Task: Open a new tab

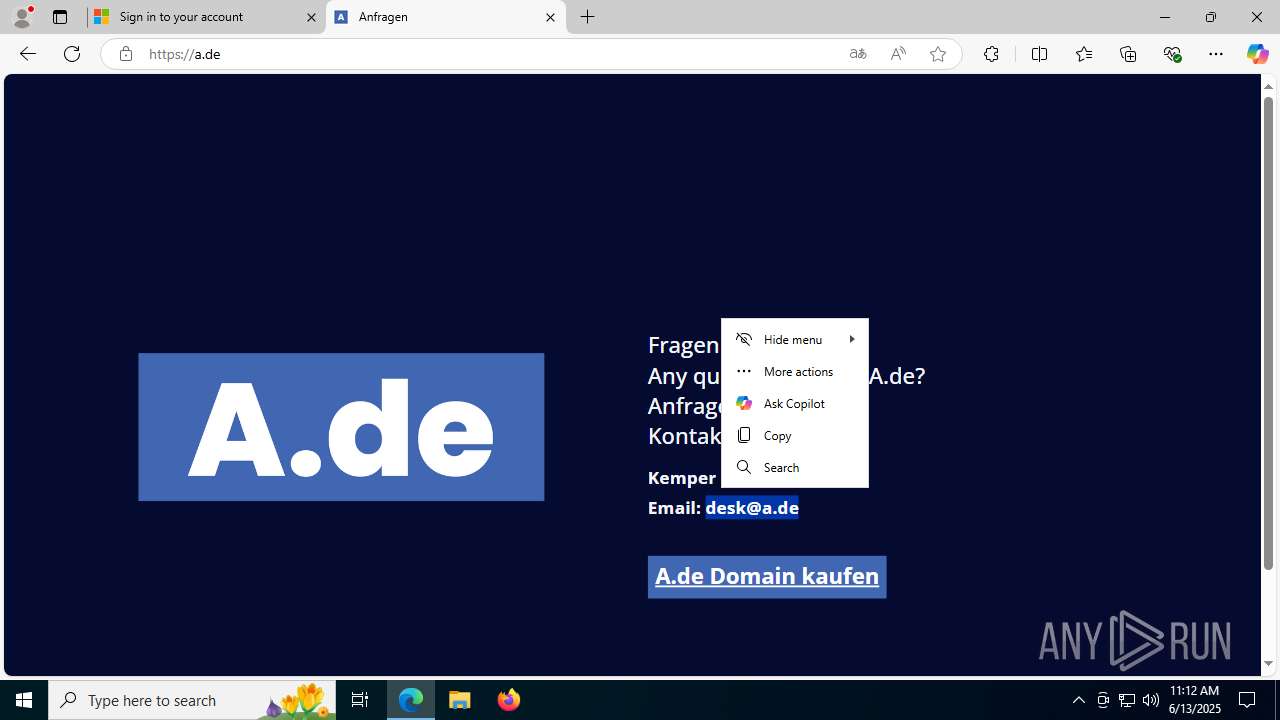Action: coord(588,17)
